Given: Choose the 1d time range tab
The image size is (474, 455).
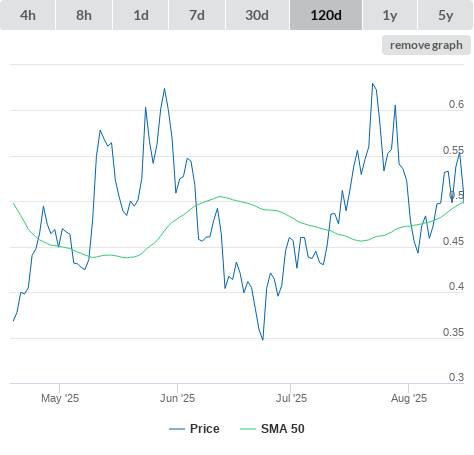Looking at the screenshot, I should point(141,15).
